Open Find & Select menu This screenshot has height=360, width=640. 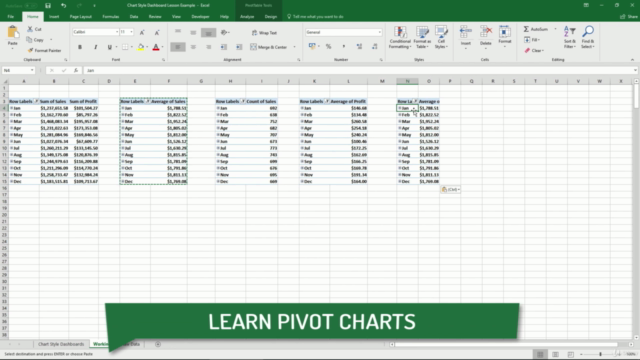click(x=588, y=37)
